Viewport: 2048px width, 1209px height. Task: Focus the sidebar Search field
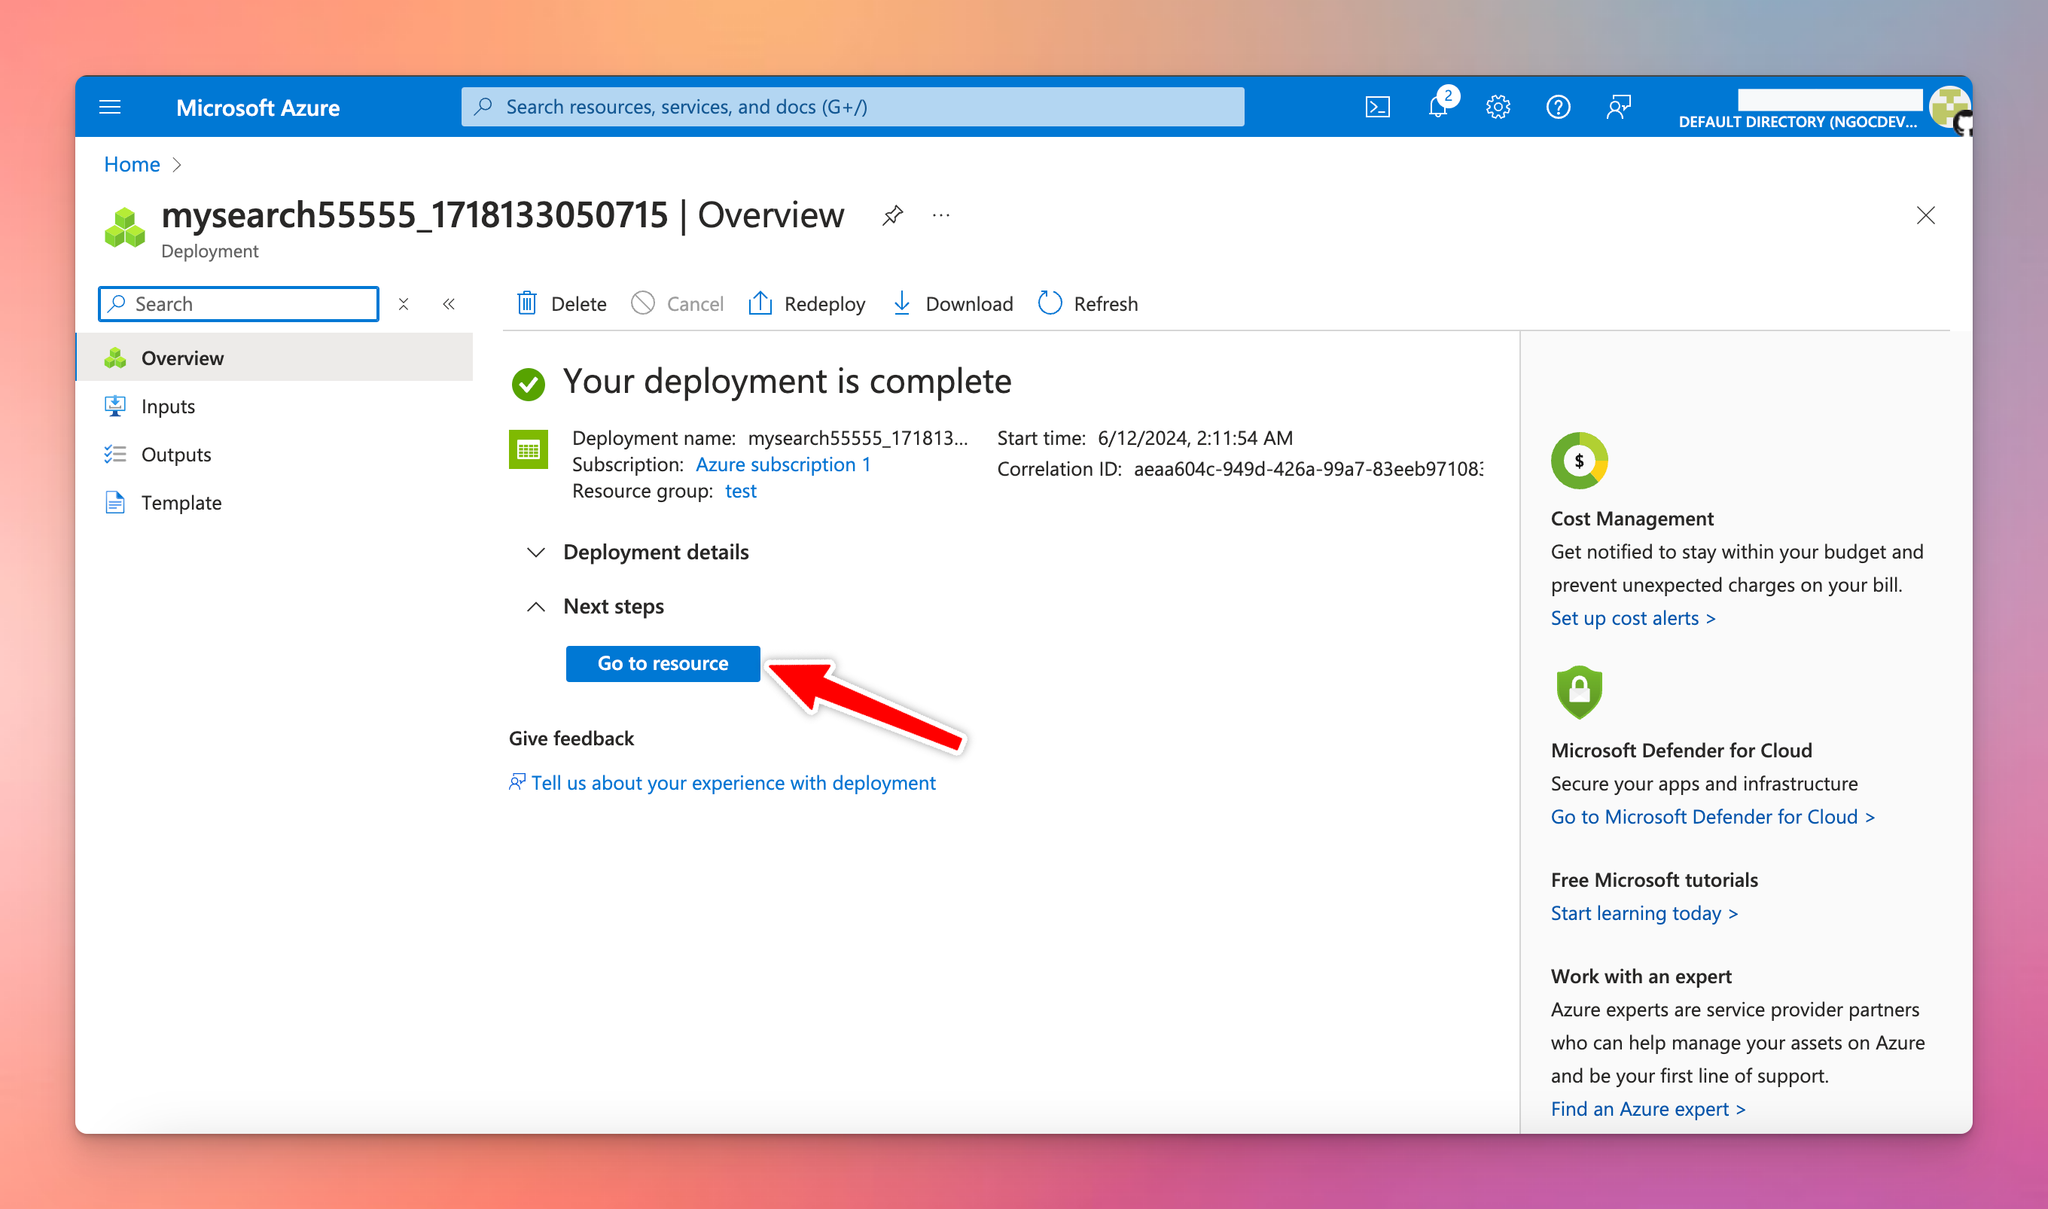(238, 304)
